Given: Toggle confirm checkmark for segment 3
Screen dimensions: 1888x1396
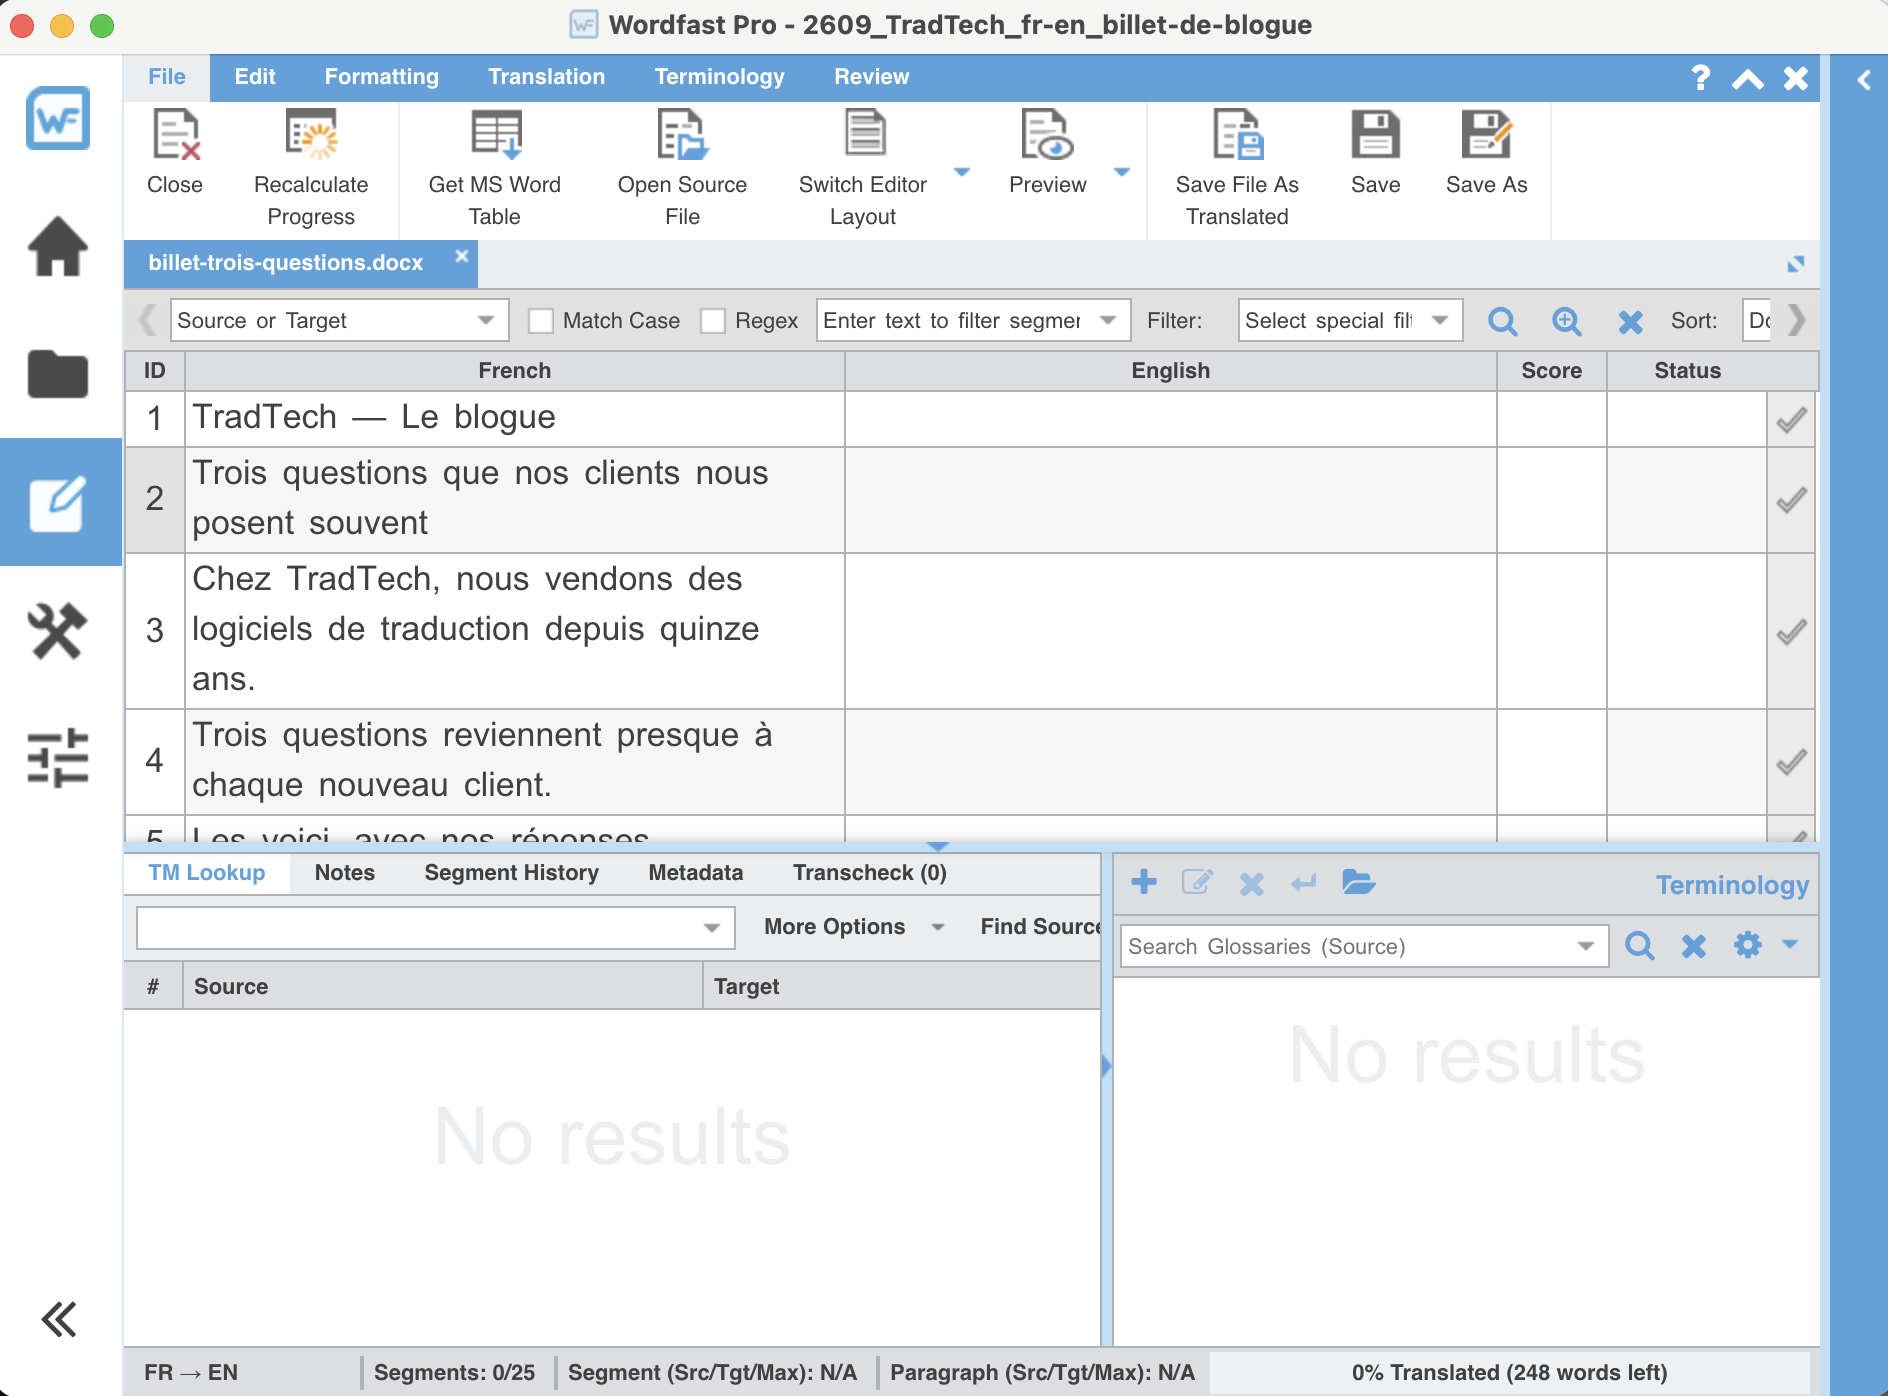Looking at the screenshot, I should coord(1791,632).
